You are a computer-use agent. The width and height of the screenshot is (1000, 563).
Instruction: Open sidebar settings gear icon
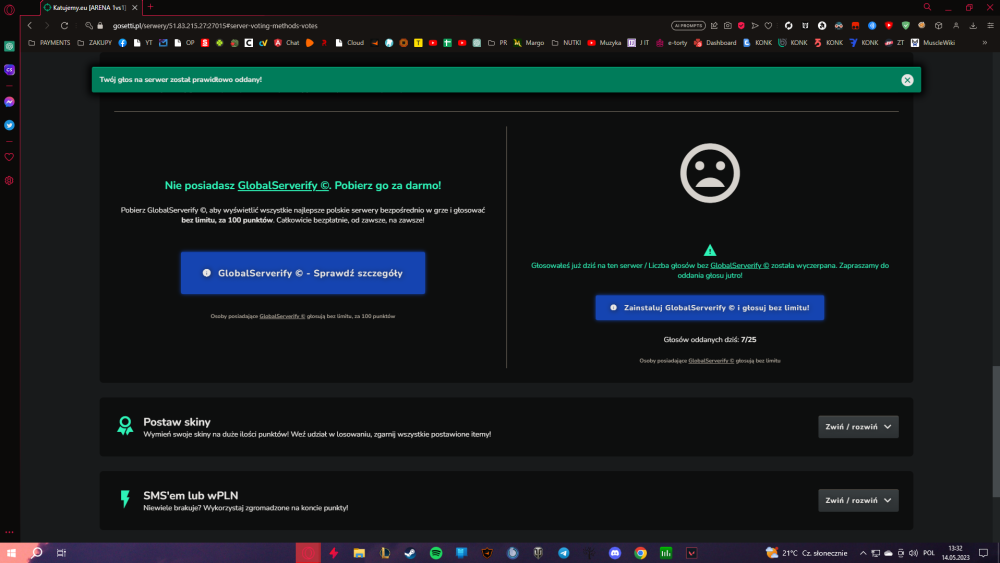[9, 180]
